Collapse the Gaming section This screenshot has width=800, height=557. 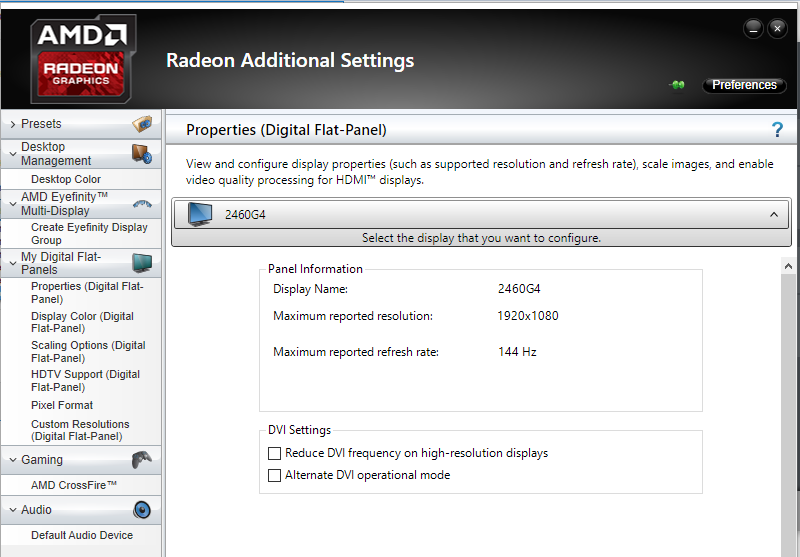pos(13,460)
